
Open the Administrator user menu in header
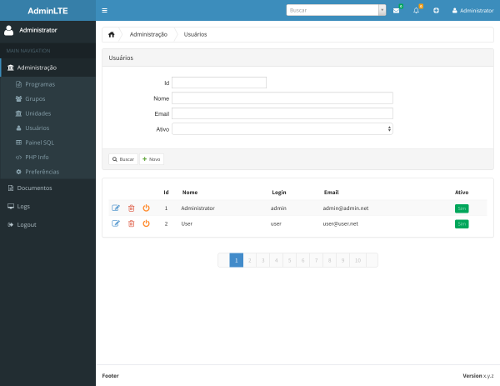473,10
